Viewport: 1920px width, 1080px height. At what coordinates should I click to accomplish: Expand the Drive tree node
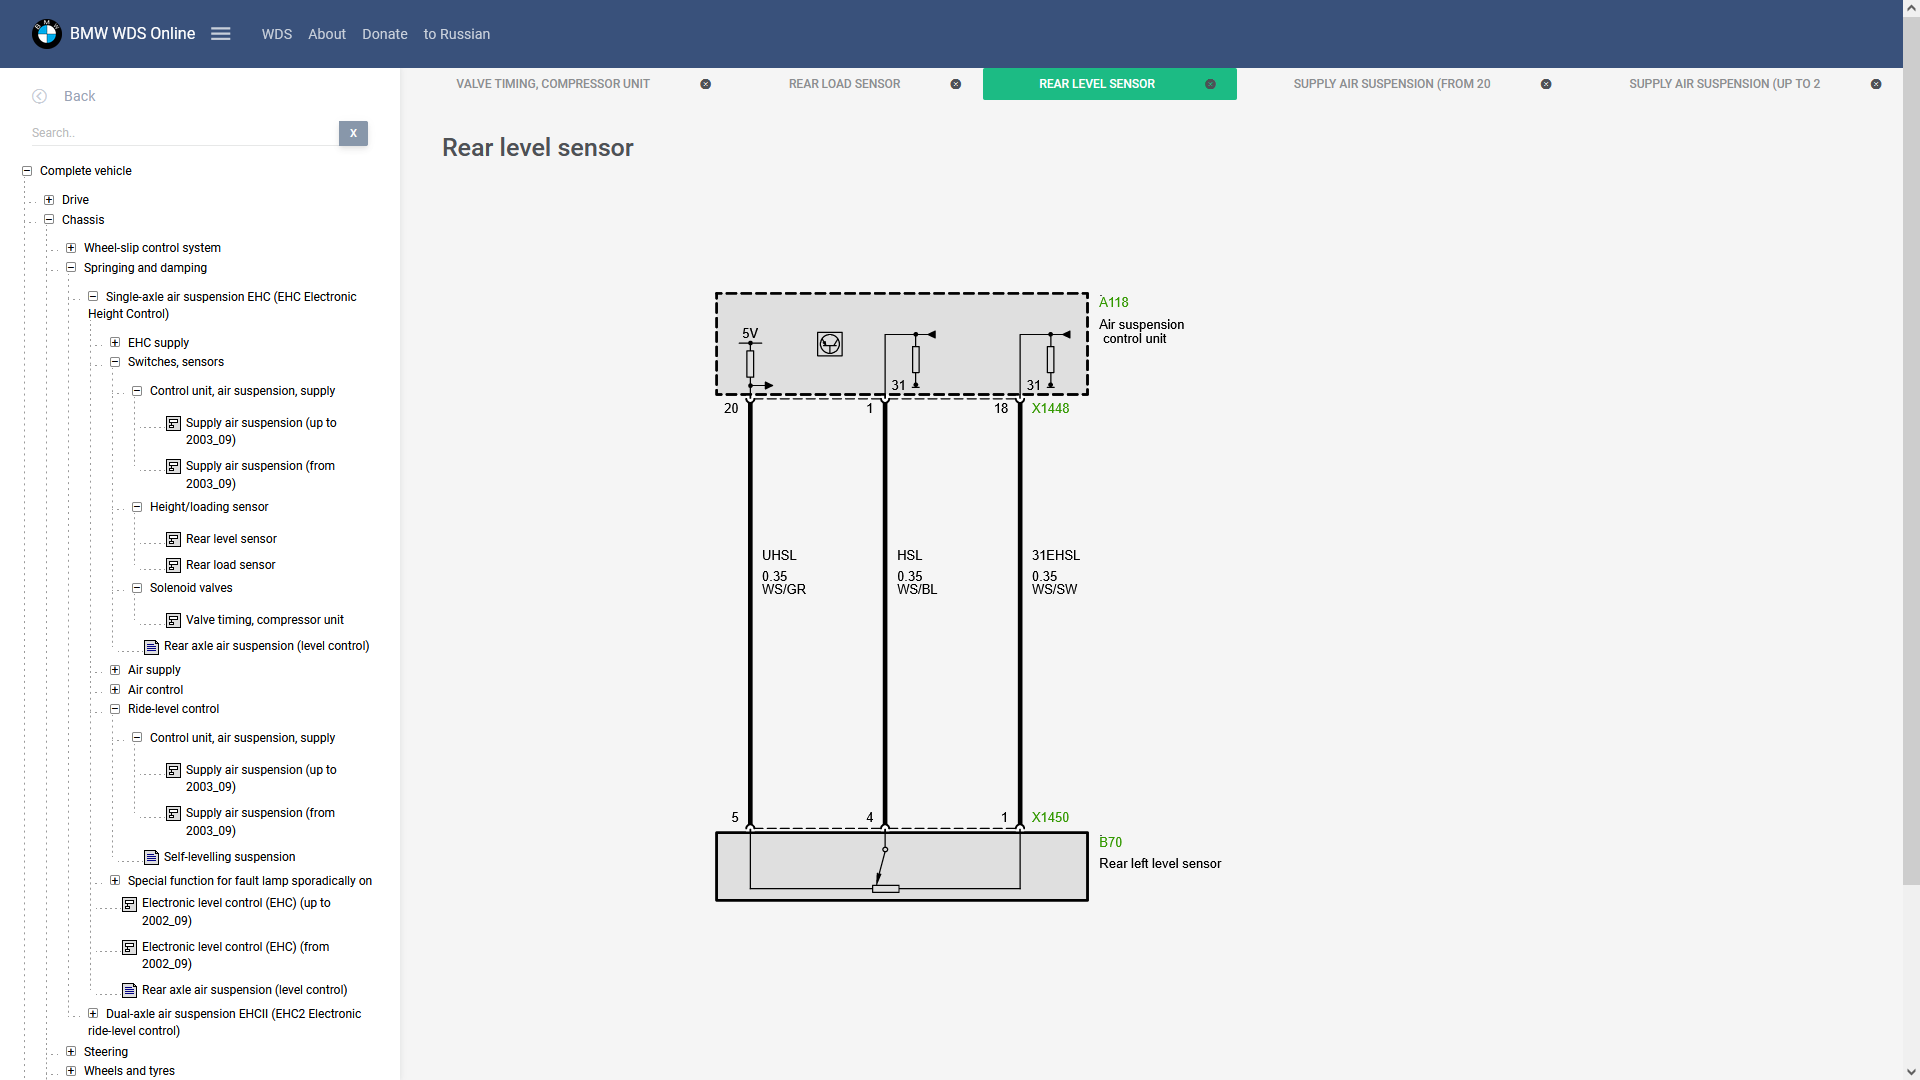click(49, 200)
